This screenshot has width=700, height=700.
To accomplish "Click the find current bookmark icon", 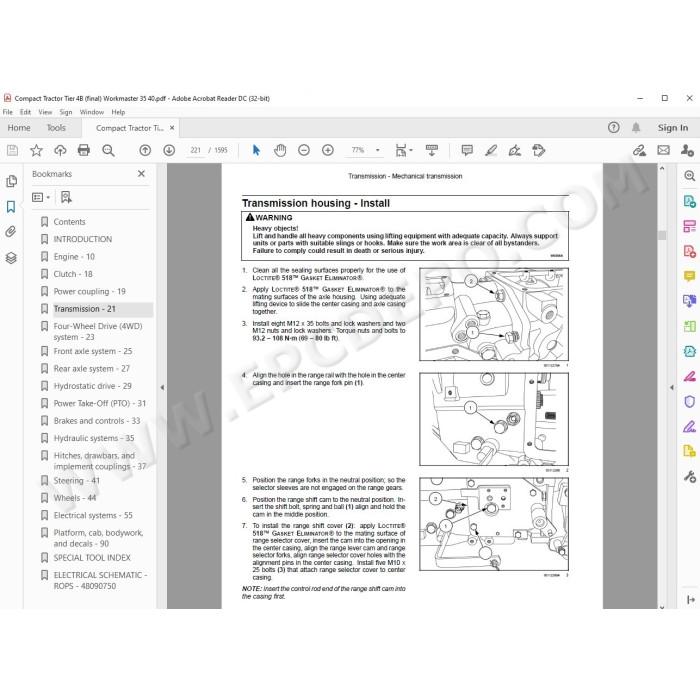I will click(66, 197).
